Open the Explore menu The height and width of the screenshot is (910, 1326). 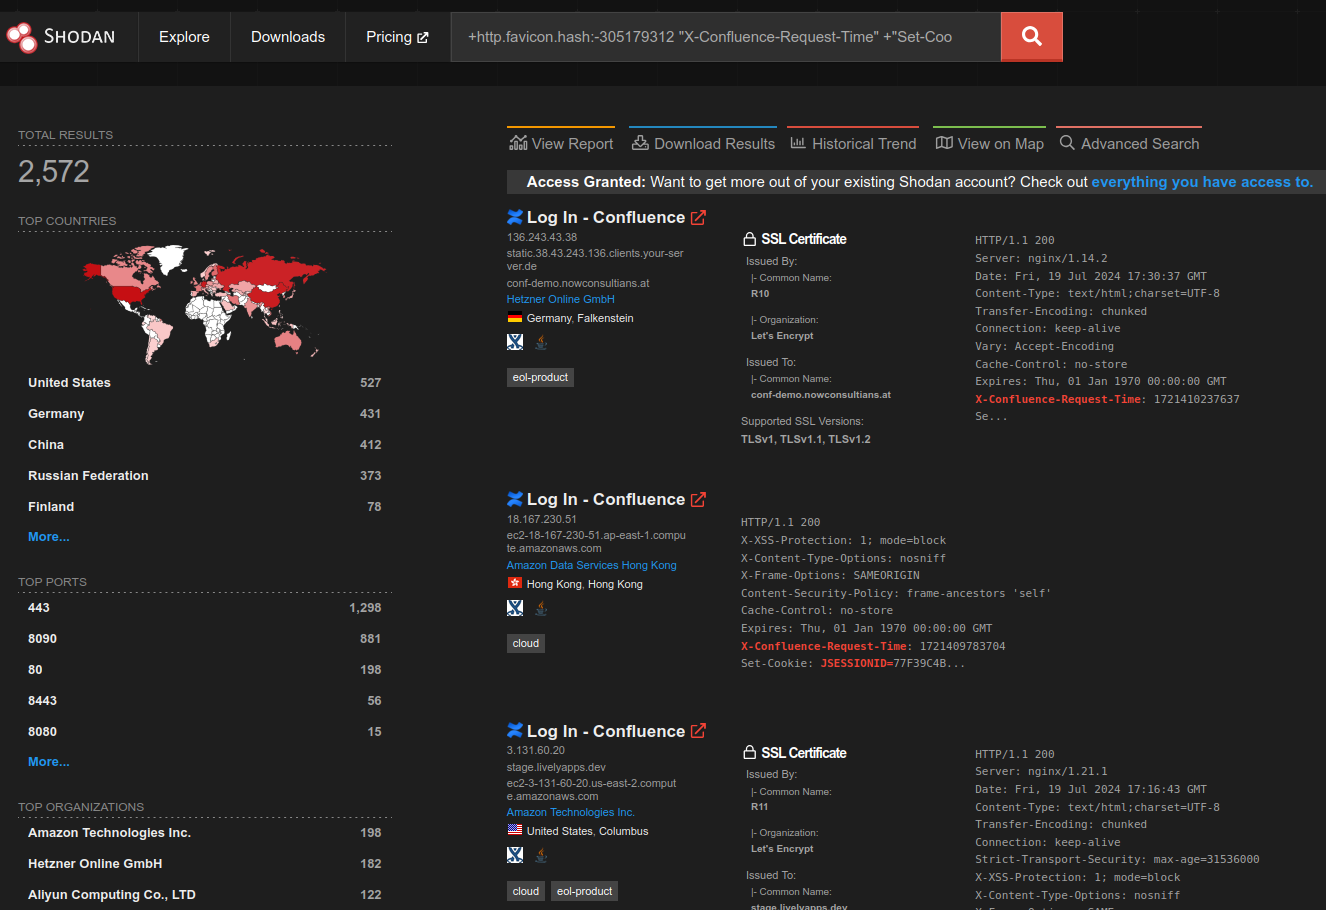[x=184, y=36]
